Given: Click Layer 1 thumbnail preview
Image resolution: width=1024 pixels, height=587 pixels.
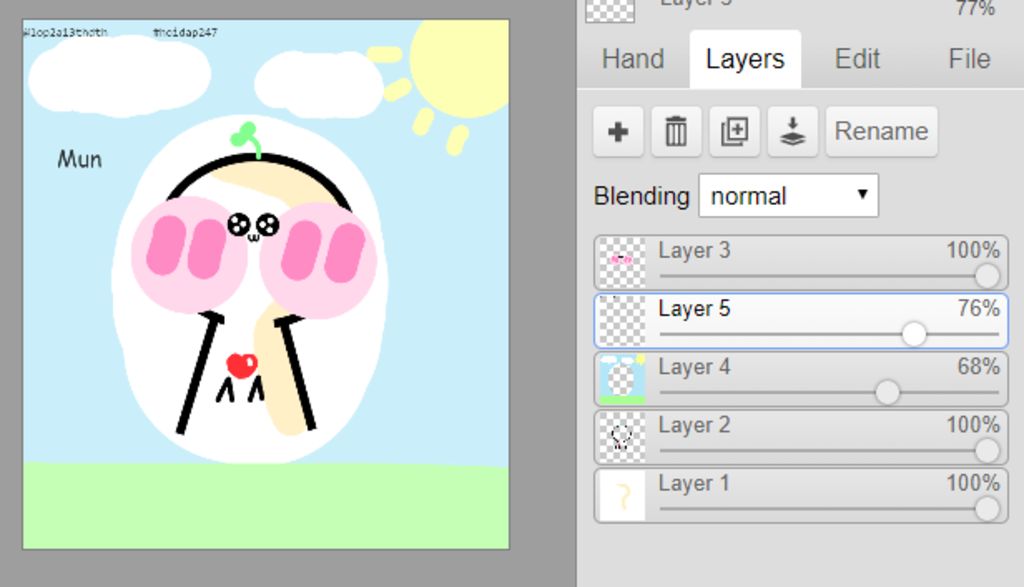Looking at the screenshot, I should coord(622,495).
